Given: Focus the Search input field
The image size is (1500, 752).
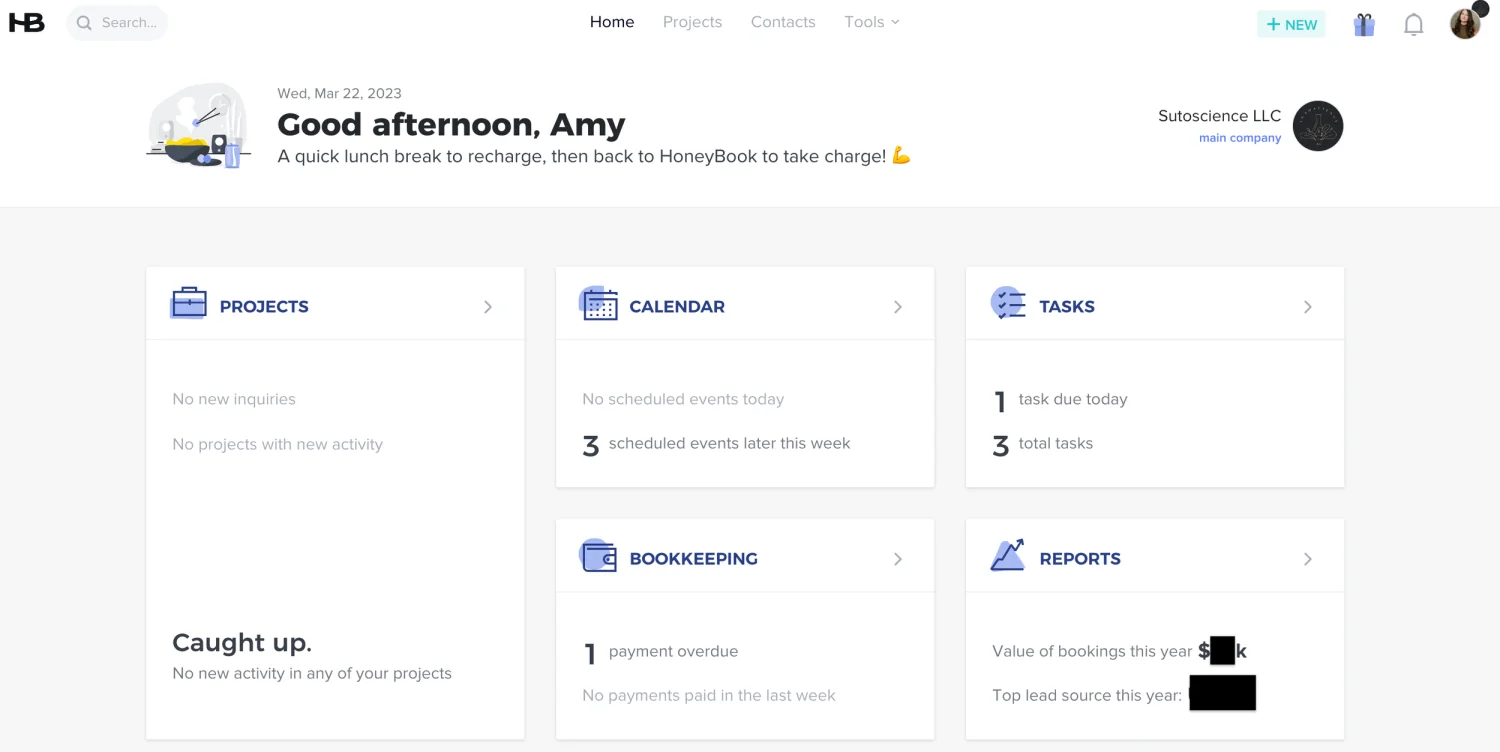Looking at the screenshot, I should point(117,22).
